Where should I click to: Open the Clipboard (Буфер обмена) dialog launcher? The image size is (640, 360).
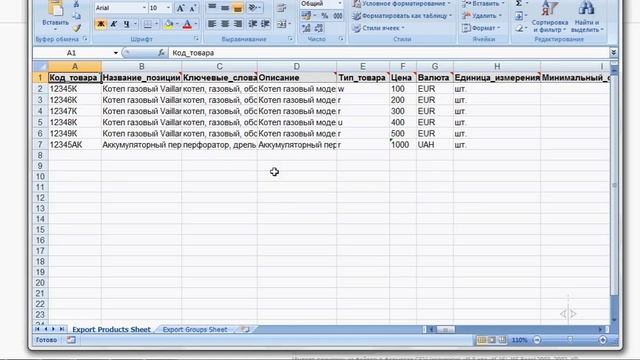click(85, 39)
